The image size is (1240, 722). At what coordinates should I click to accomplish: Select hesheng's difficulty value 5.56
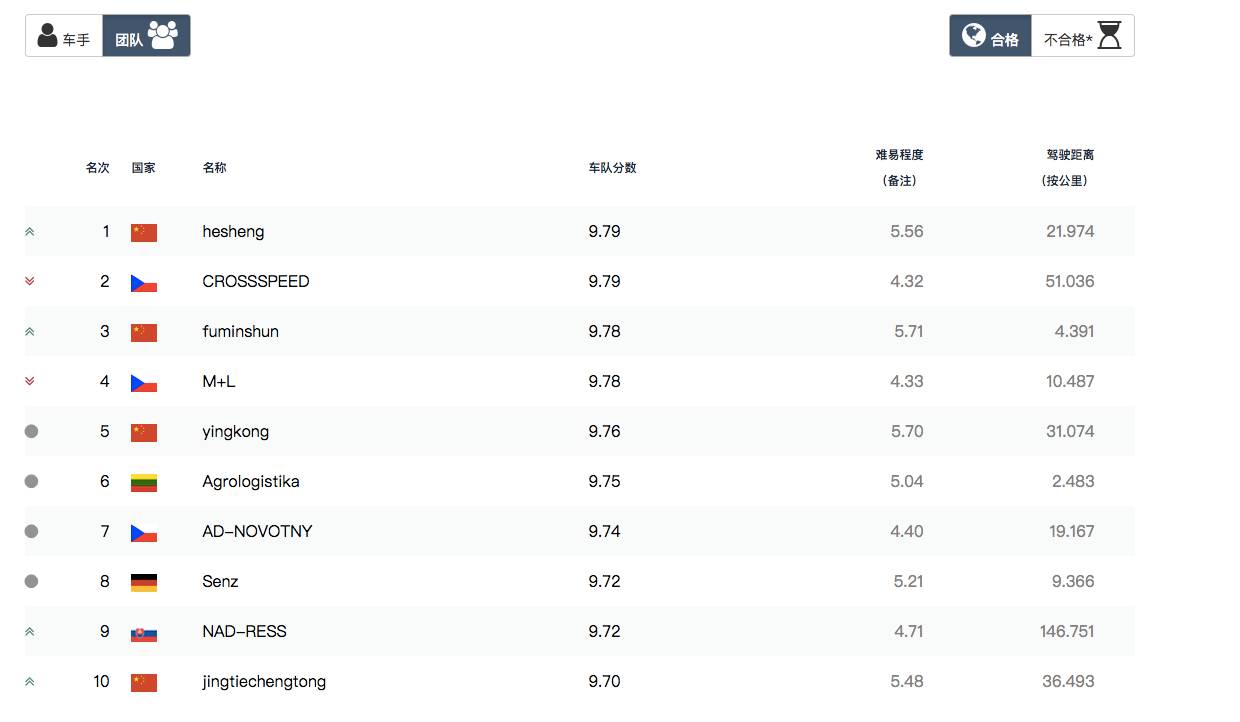click(907, 231)
